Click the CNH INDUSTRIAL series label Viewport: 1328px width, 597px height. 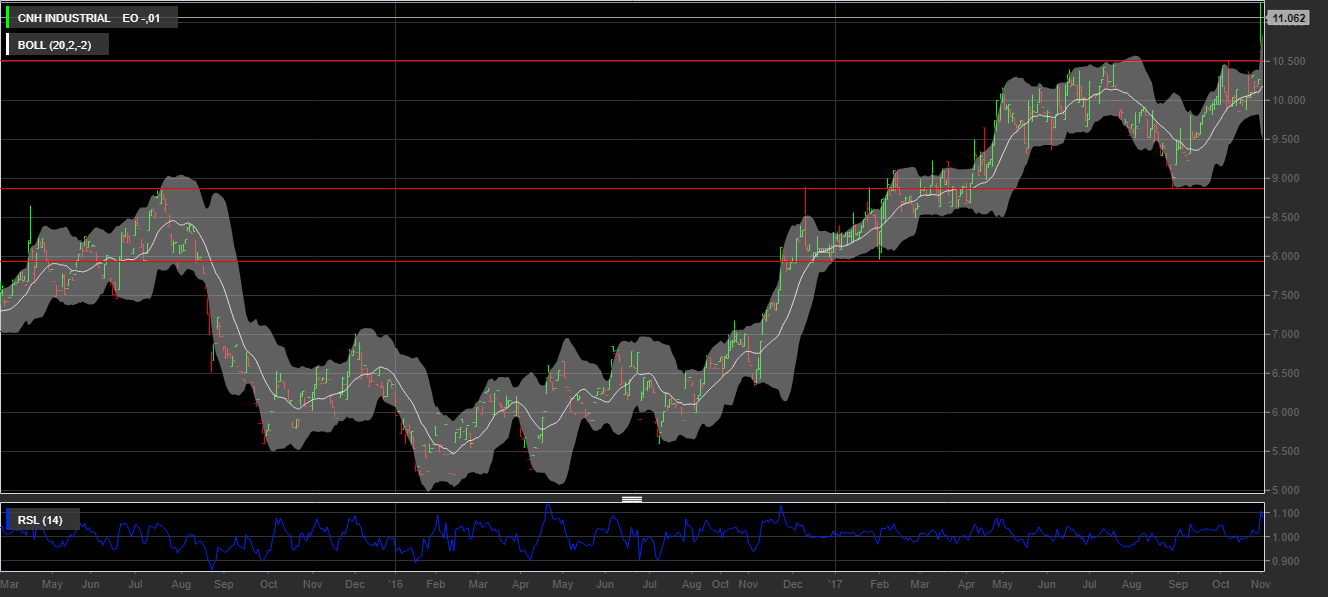(x=64, y=18)
